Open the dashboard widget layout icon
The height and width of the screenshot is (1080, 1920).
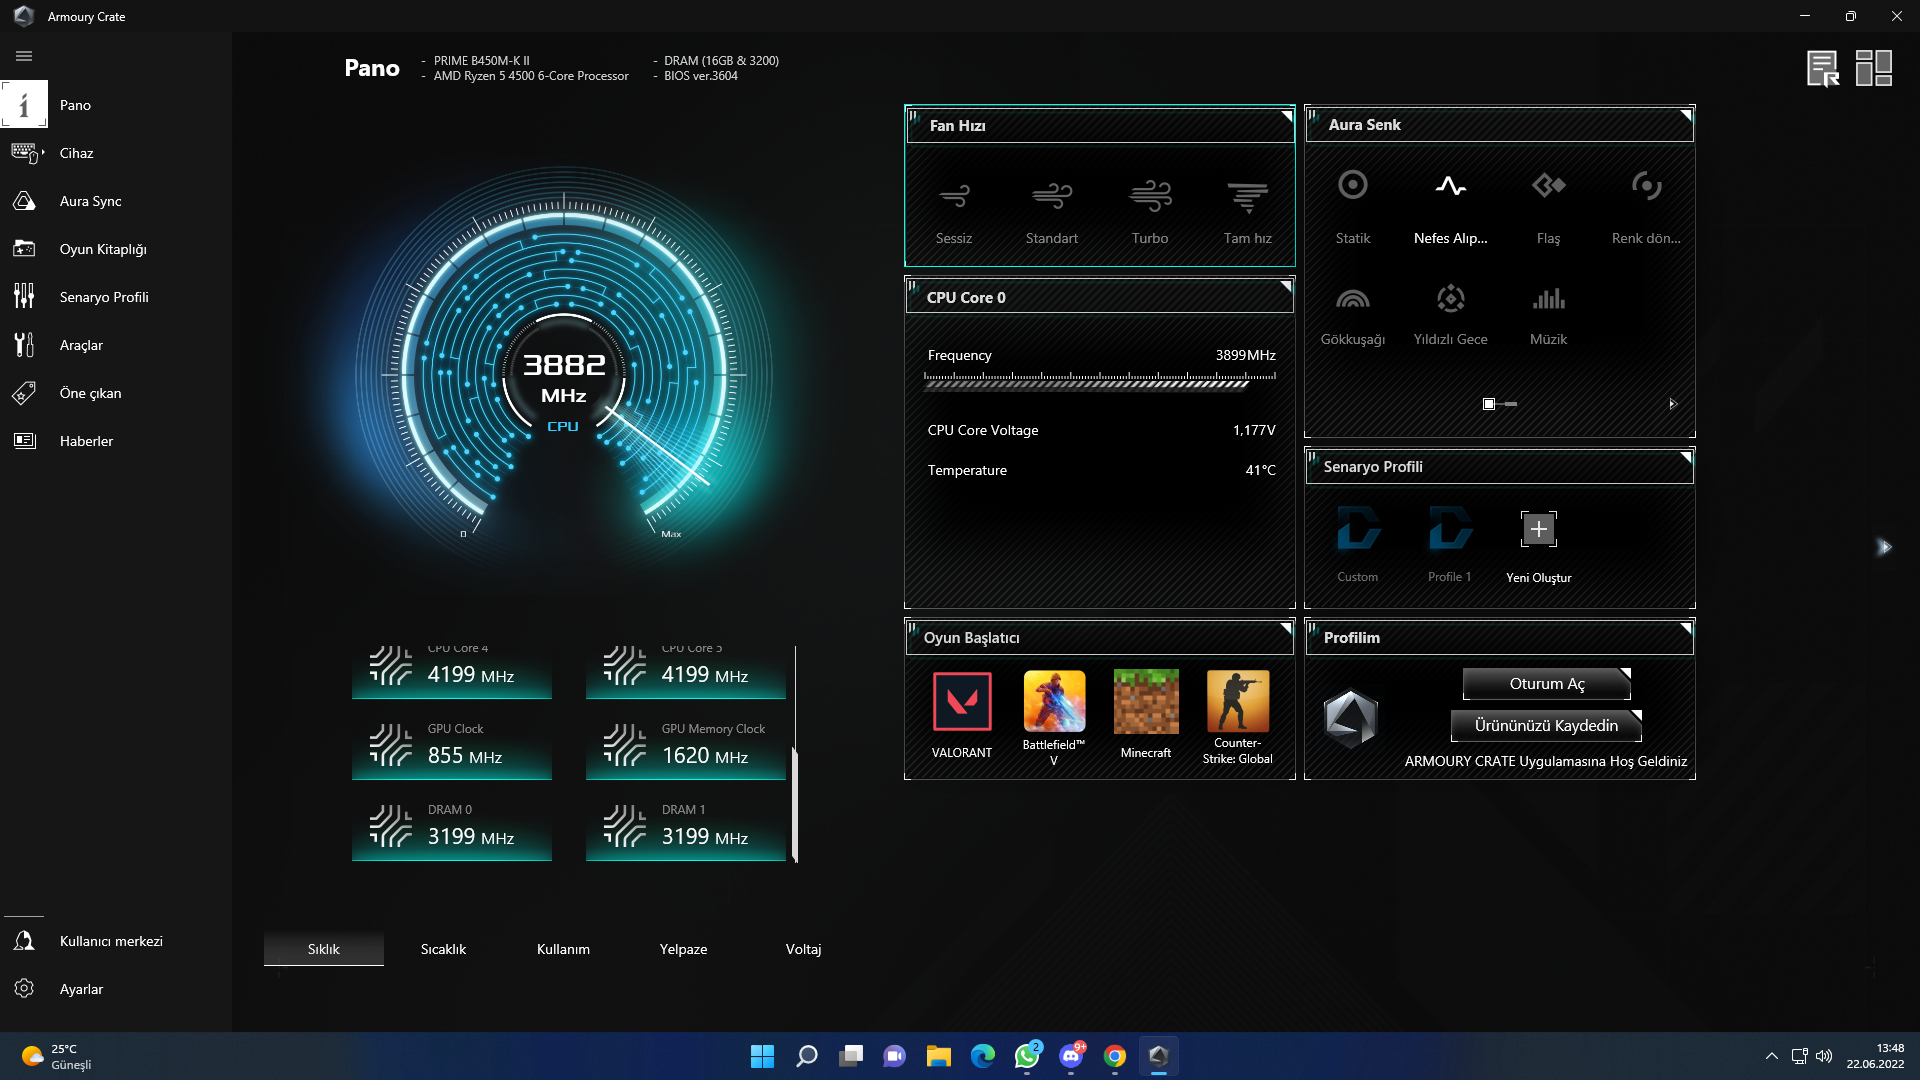pyautogui.click(x=1874, y=68)
